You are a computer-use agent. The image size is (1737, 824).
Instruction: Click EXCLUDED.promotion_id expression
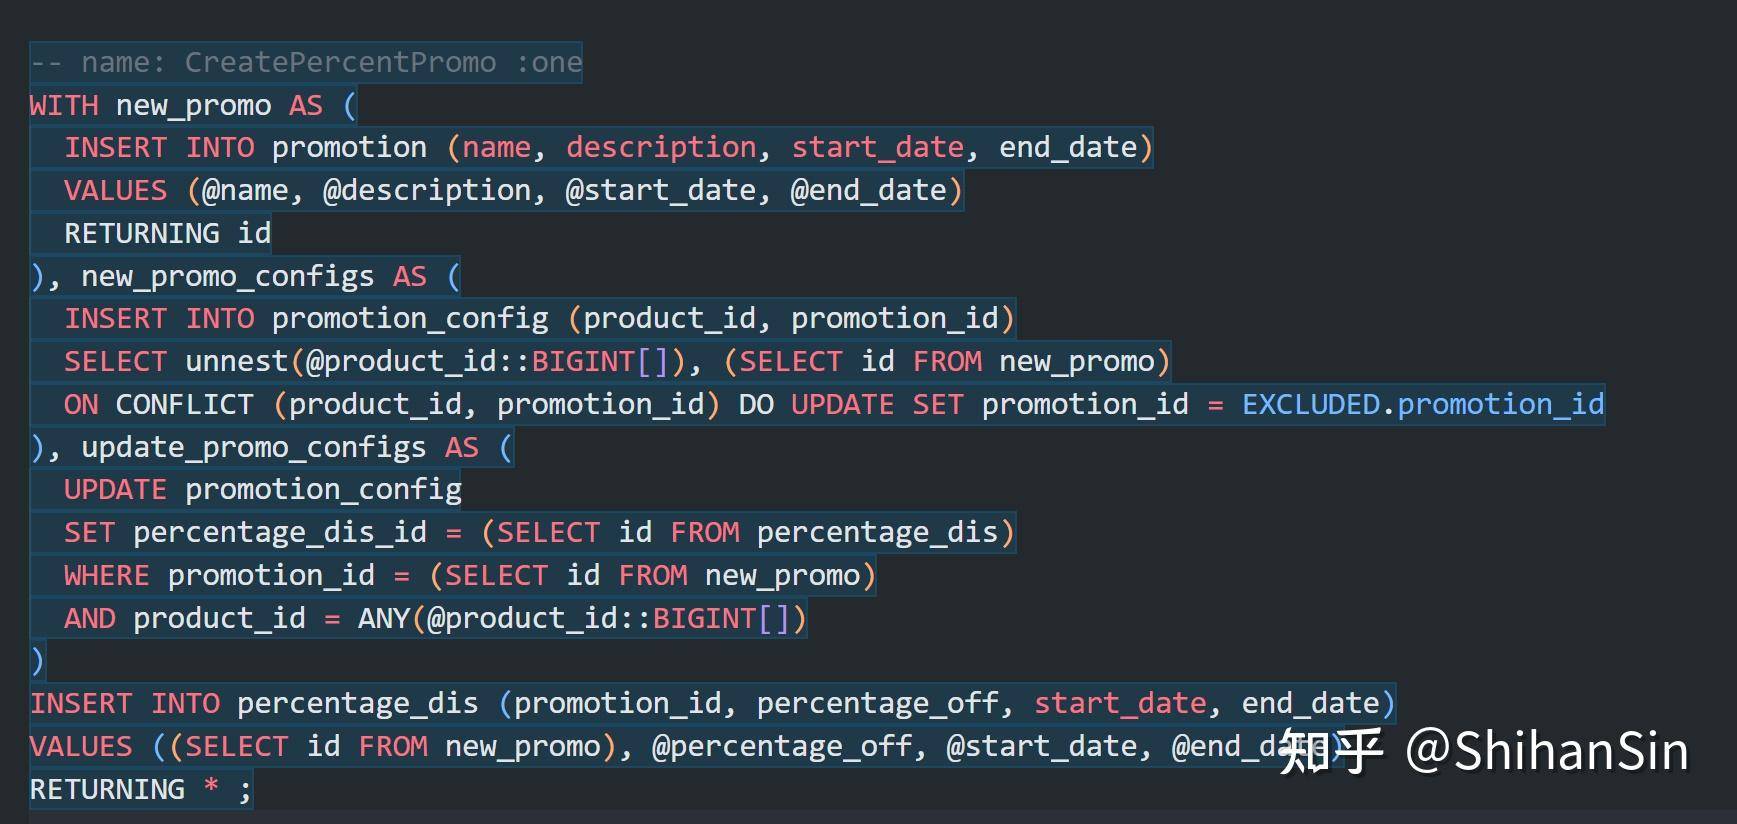click(1422, 404)
